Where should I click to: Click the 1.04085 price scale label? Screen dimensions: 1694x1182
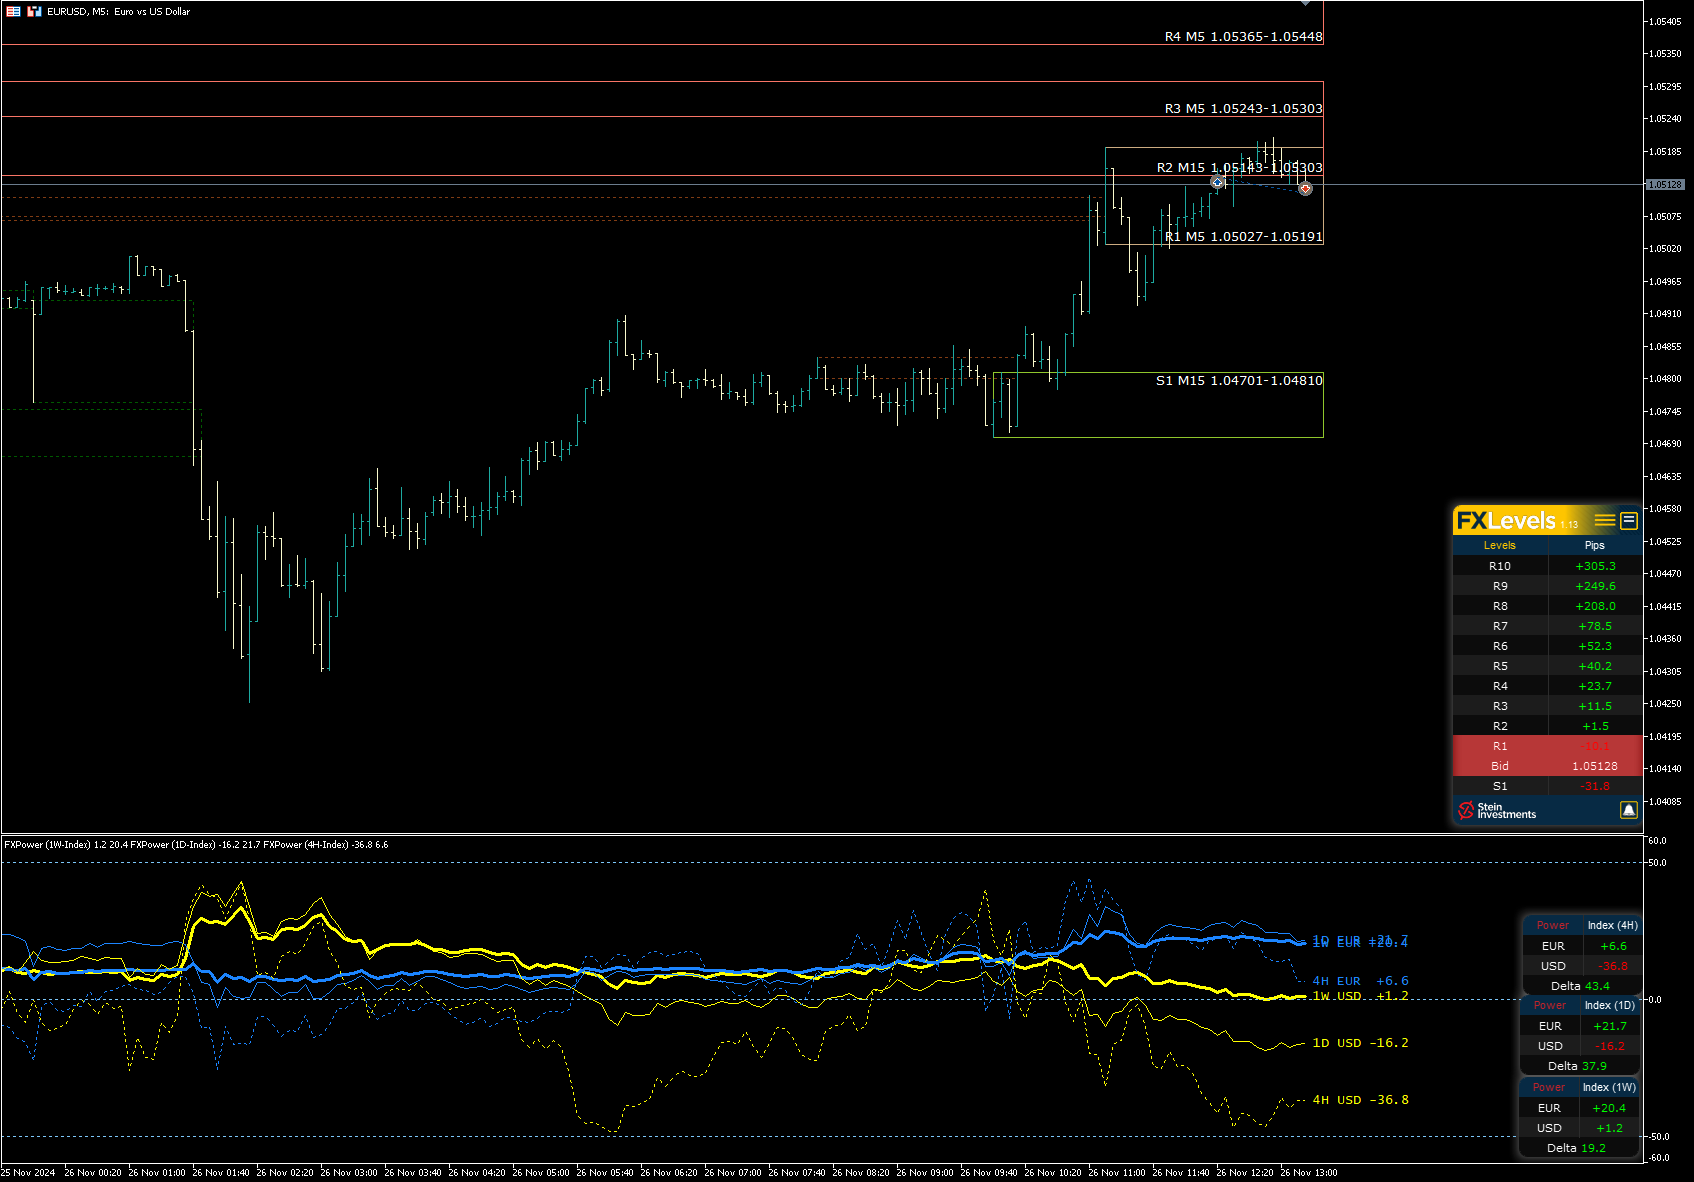pos(1665,802)
